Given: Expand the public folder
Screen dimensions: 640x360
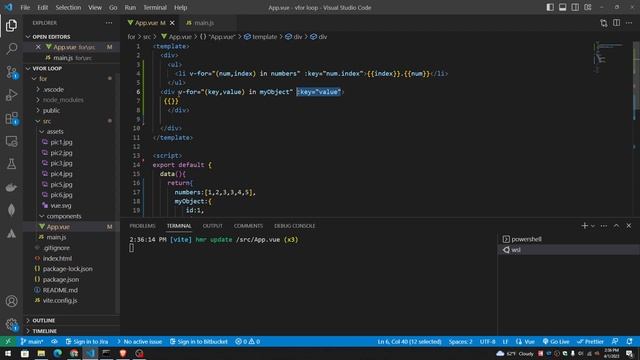Looking at the screenshot, I should point(51,111).
